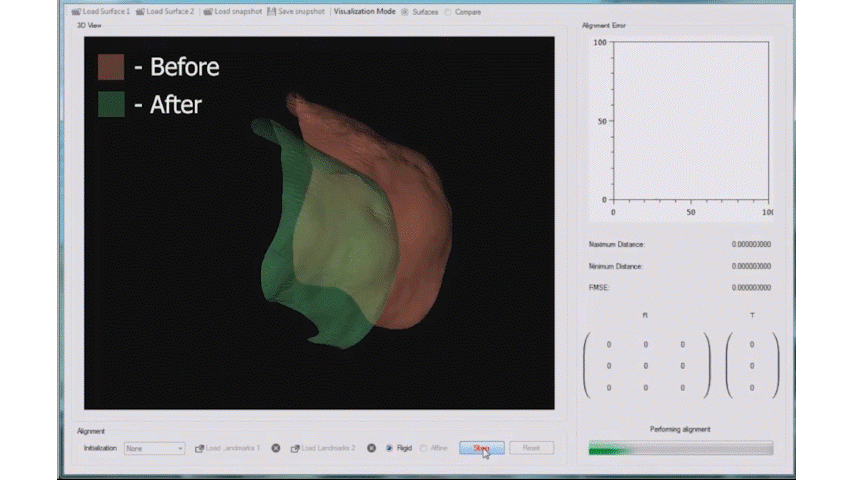Click the Minimum Distance label

(615, 266)
